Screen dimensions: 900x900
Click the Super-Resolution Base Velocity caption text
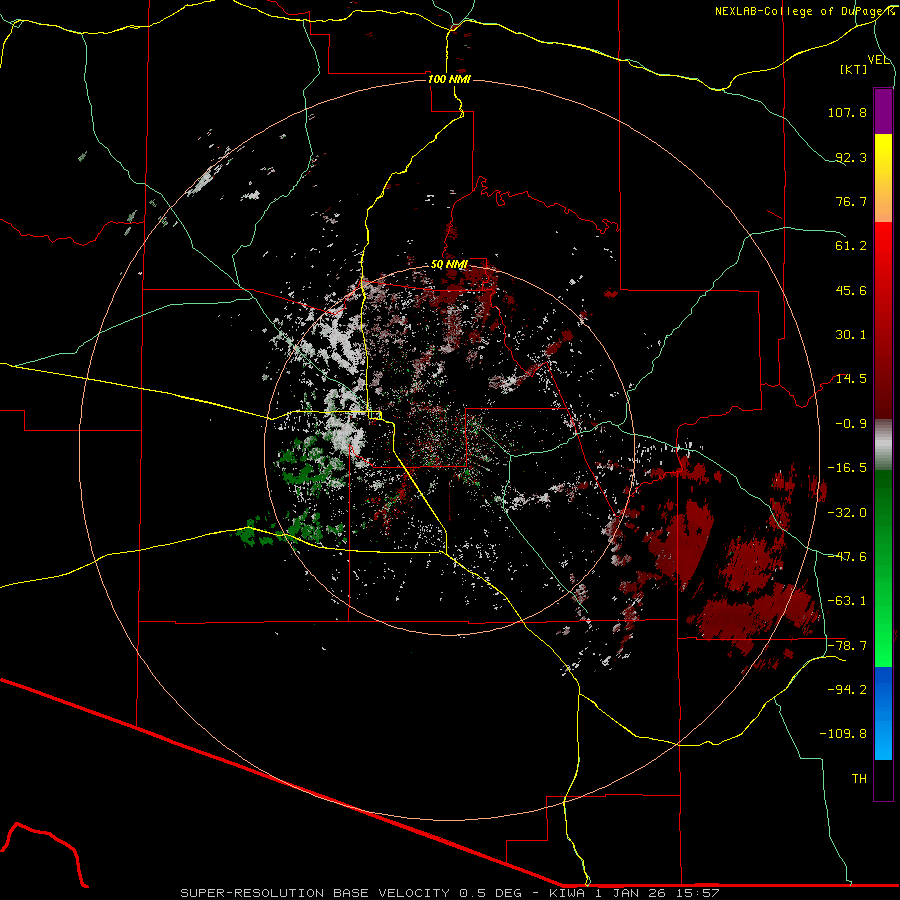tap(449, 893)
